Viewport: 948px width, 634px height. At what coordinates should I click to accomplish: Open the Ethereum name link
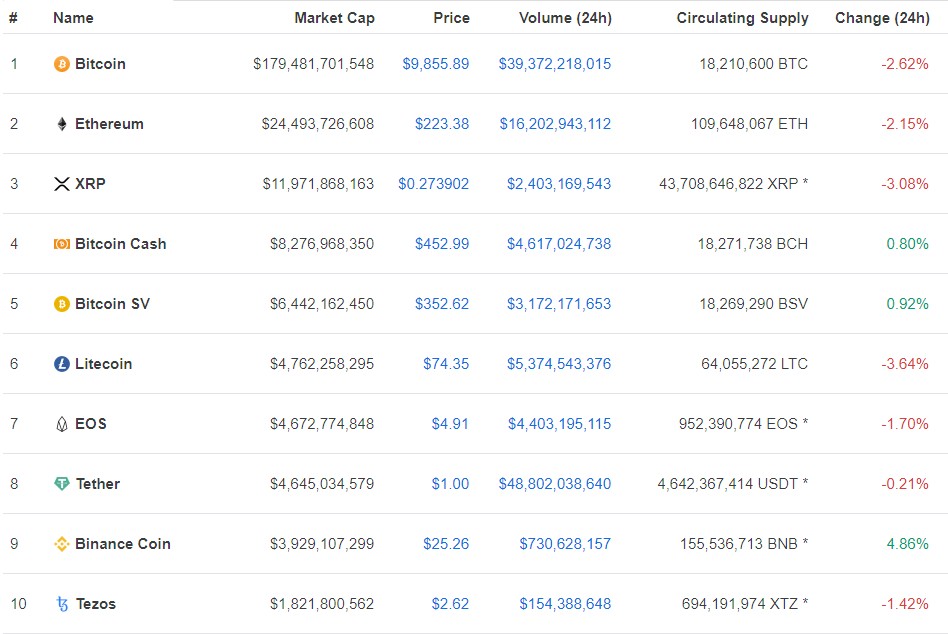109,124
